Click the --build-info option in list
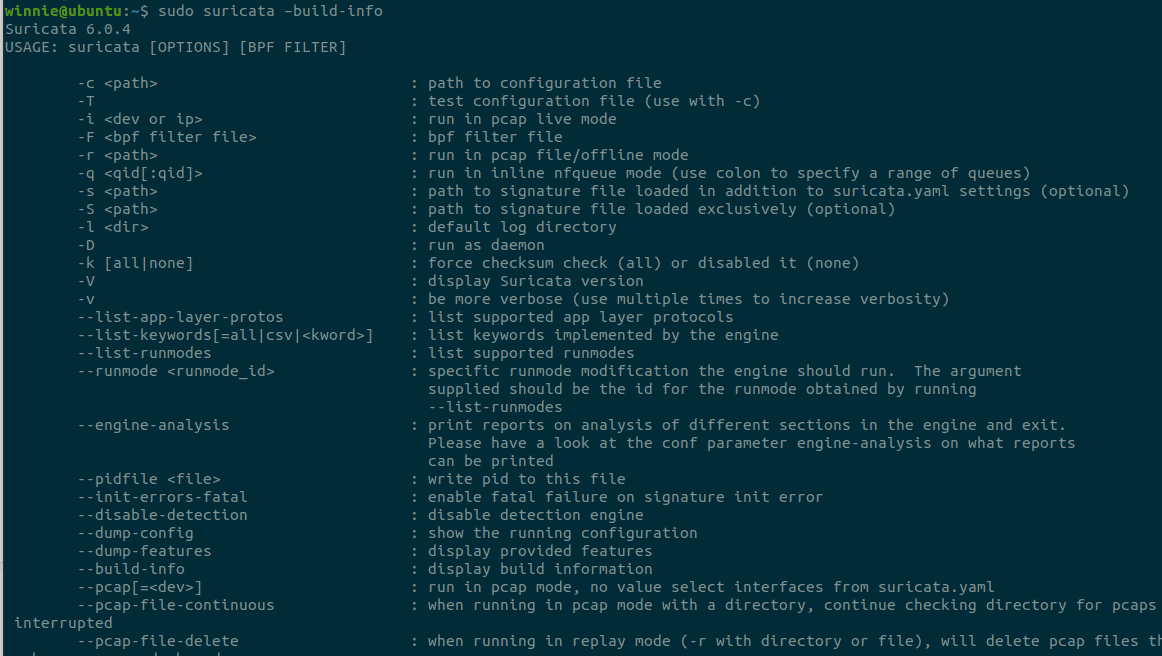1162x656 pixels. click(131, 569)
